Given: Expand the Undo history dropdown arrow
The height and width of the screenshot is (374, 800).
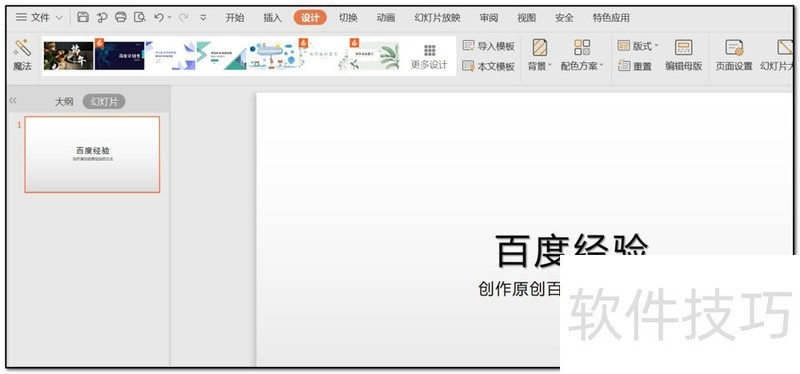Looking at the screenshot, I should 169,18.
